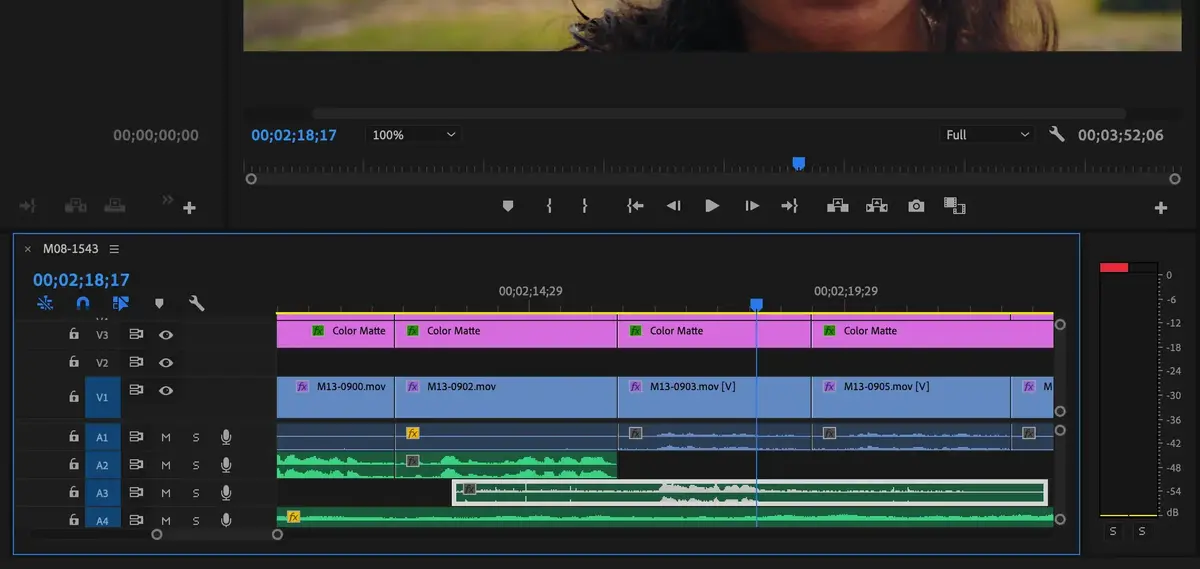Viewport: 1200px width, 569px height.
Task: Click the program monitor timecode 00;02;18;17
Action: pos(294,134)
